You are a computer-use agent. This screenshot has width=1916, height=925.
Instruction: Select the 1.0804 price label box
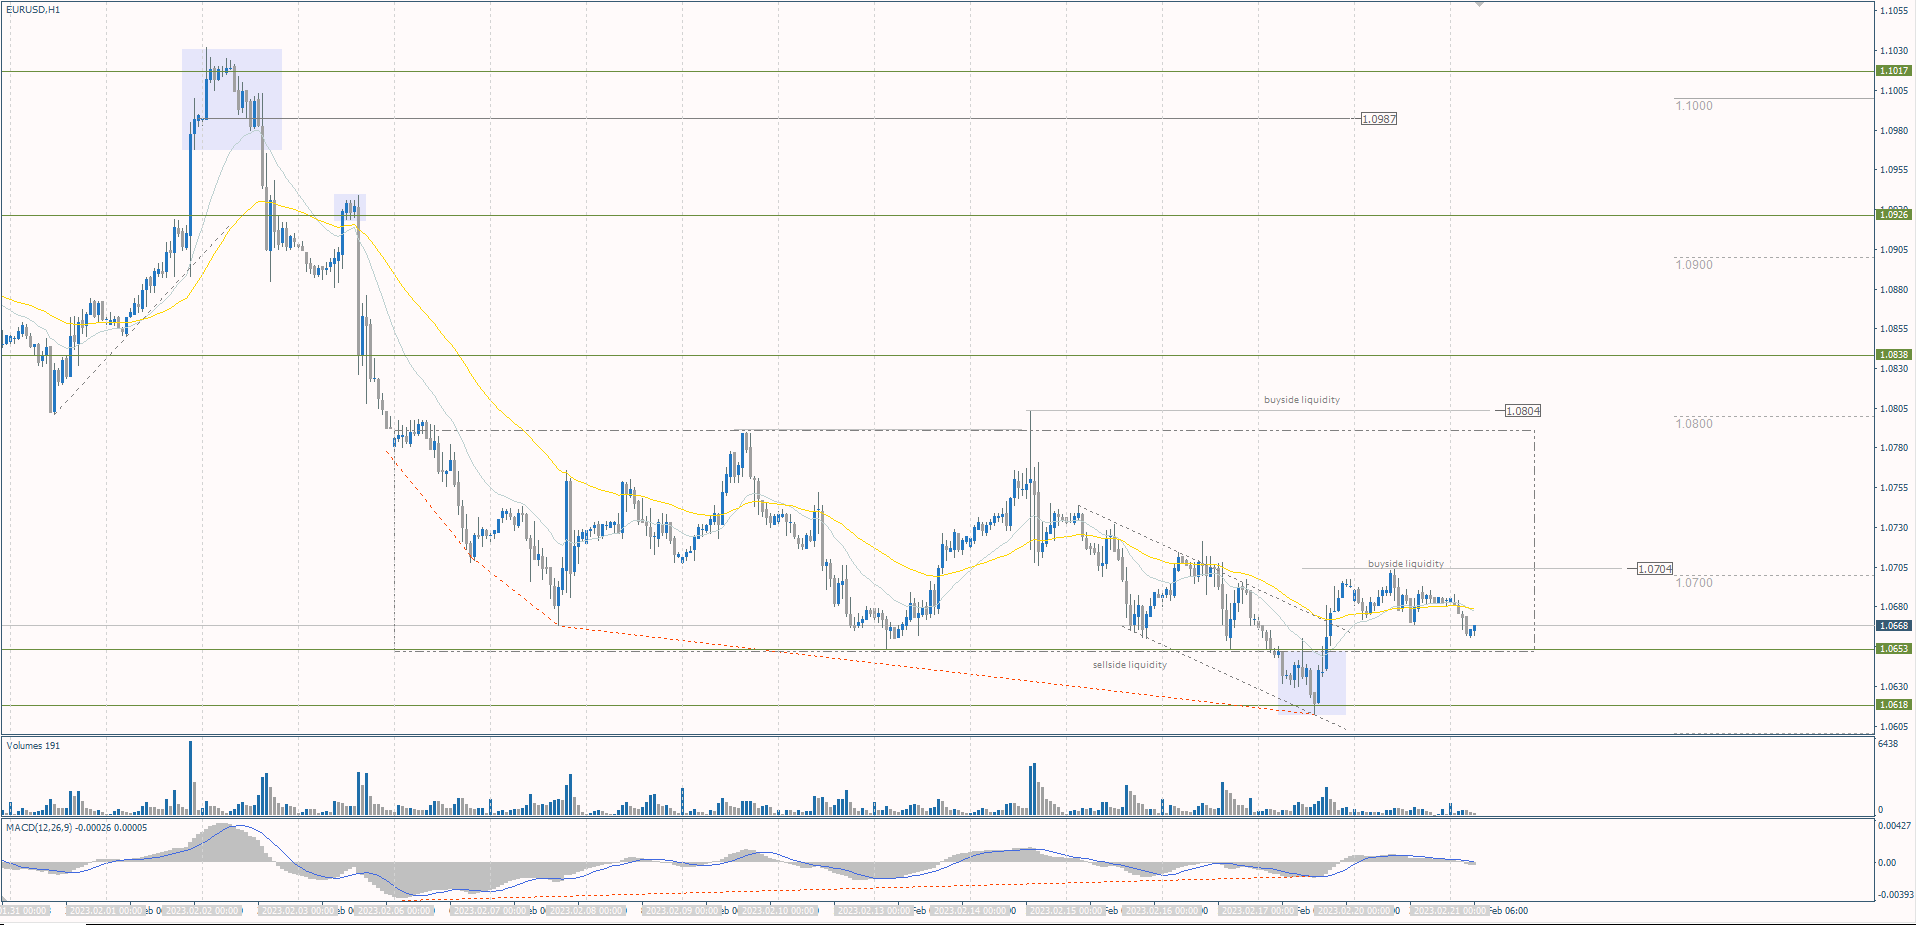(1523, 411)
